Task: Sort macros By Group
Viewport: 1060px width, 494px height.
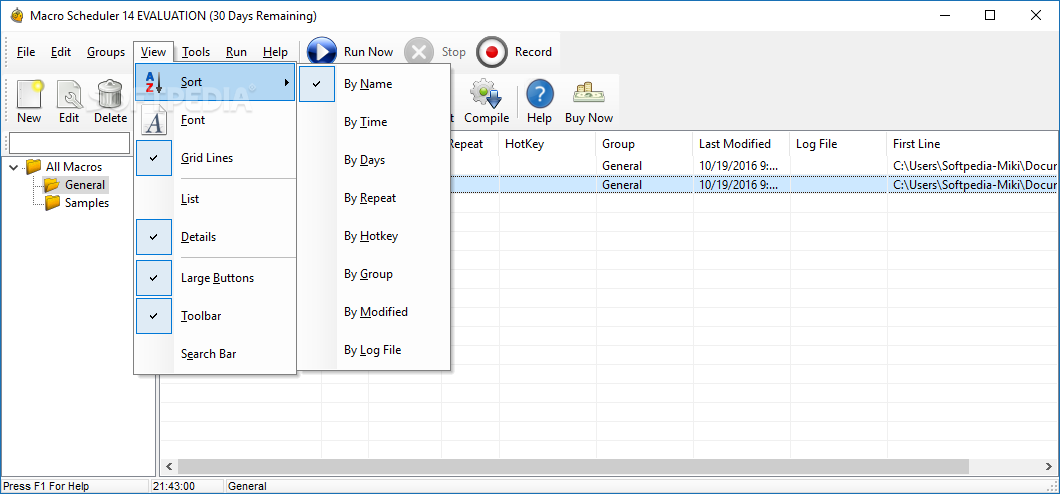Action: point(374,274)
